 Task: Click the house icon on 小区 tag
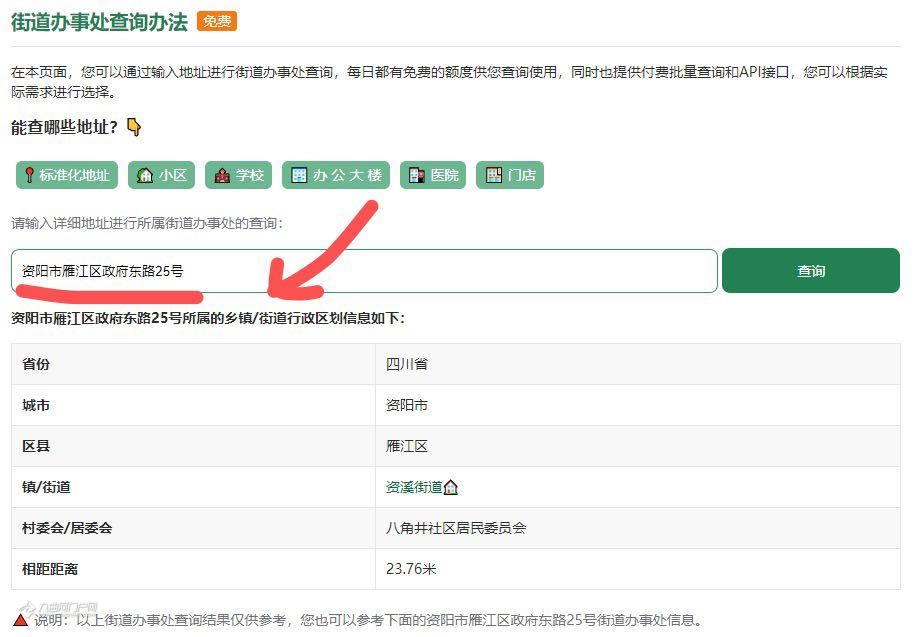point(145,175)
